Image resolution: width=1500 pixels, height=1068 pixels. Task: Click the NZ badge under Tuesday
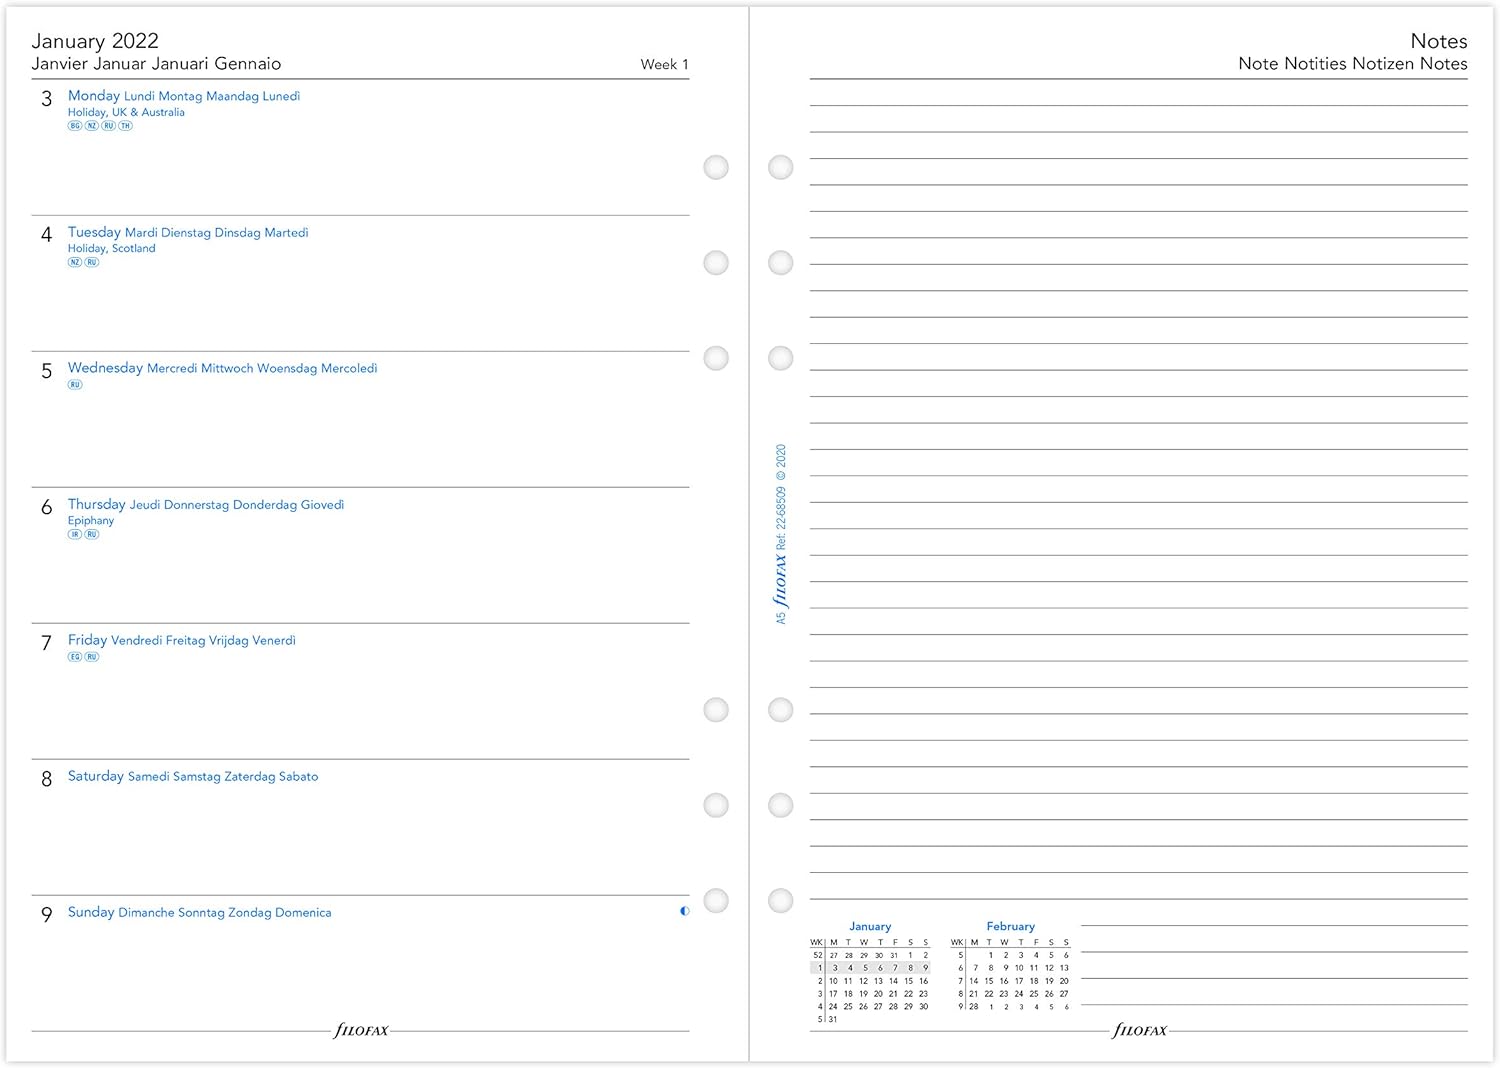click(75, 262)
